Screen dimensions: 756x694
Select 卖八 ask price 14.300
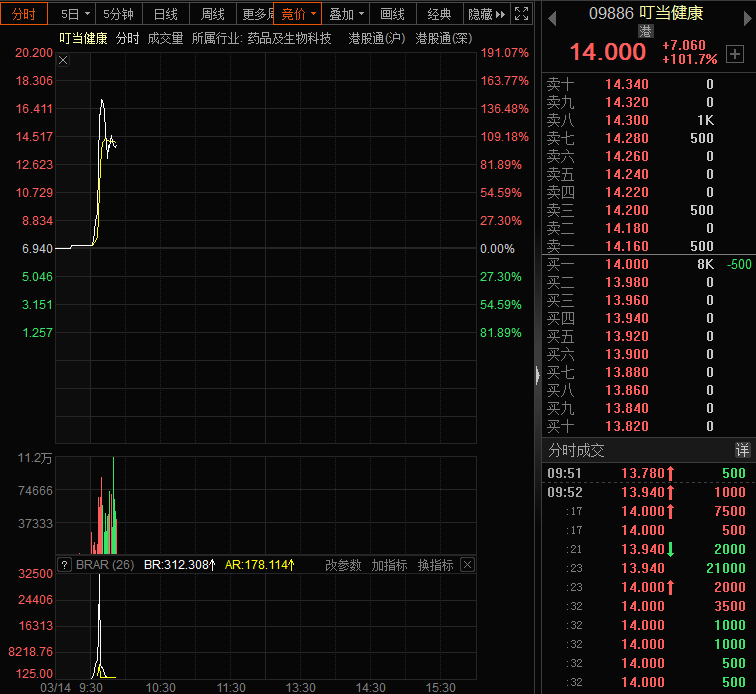(x=627, y=120)
